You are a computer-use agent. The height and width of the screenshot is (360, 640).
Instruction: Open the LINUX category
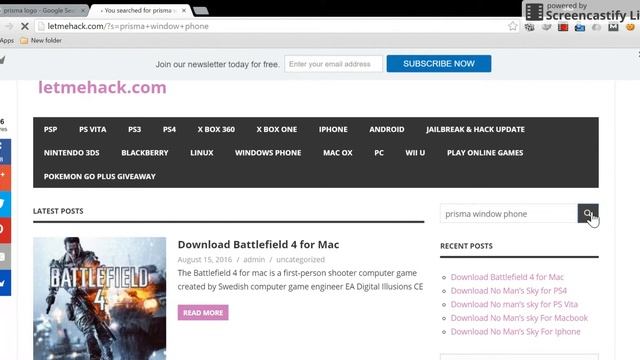click(202, 153)
